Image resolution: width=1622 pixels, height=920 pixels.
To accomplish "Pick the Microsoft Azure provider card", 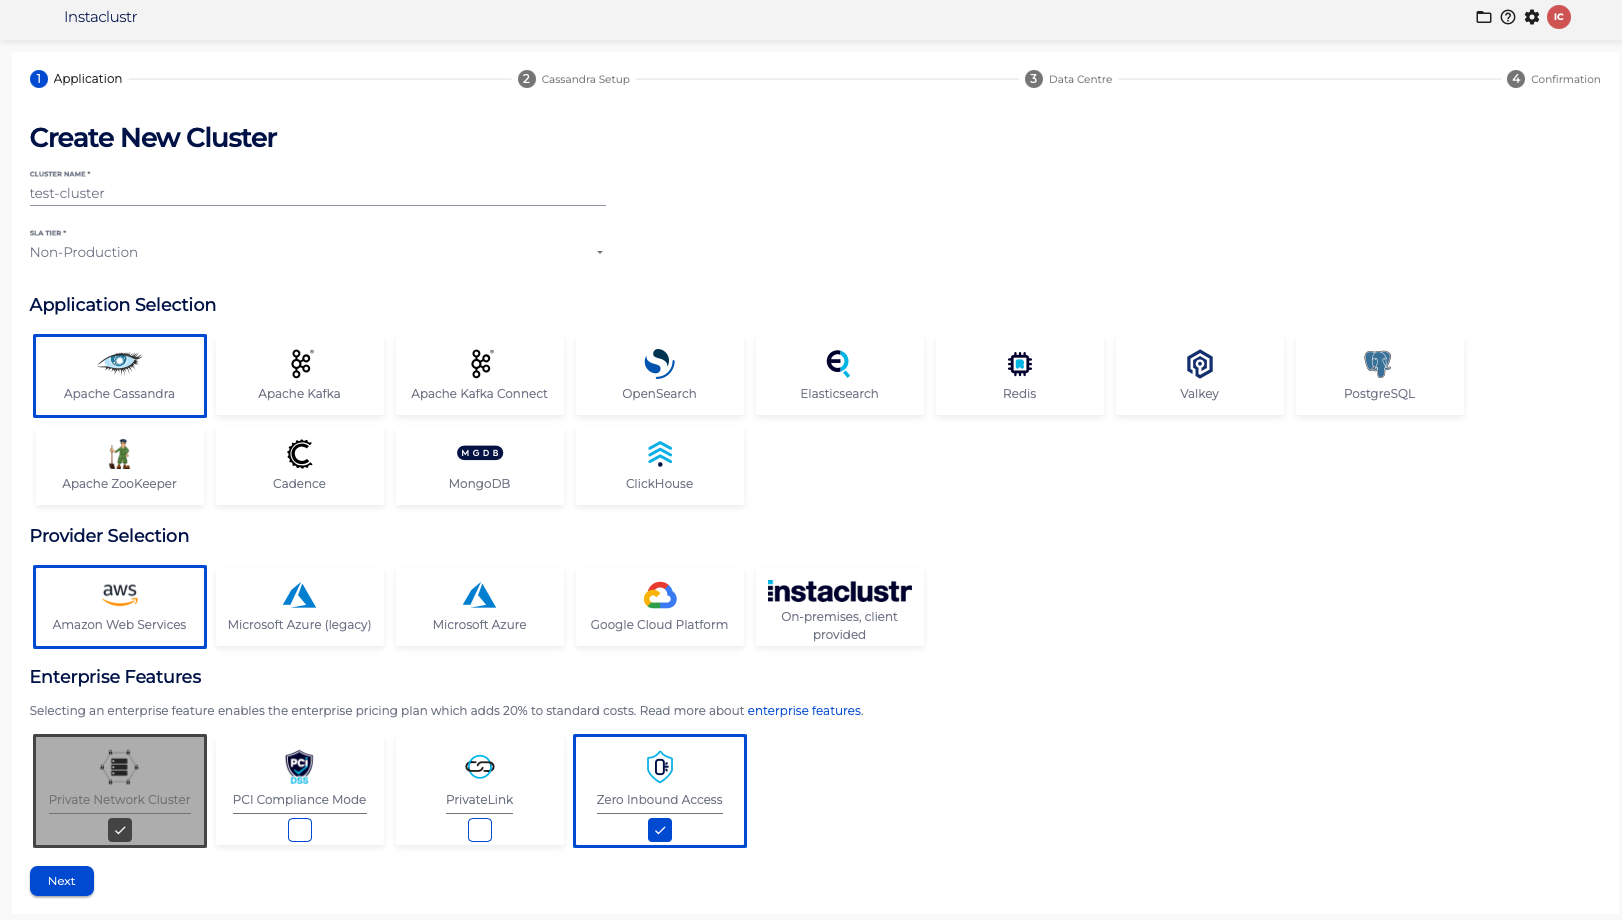I will [x=480, y=607].
